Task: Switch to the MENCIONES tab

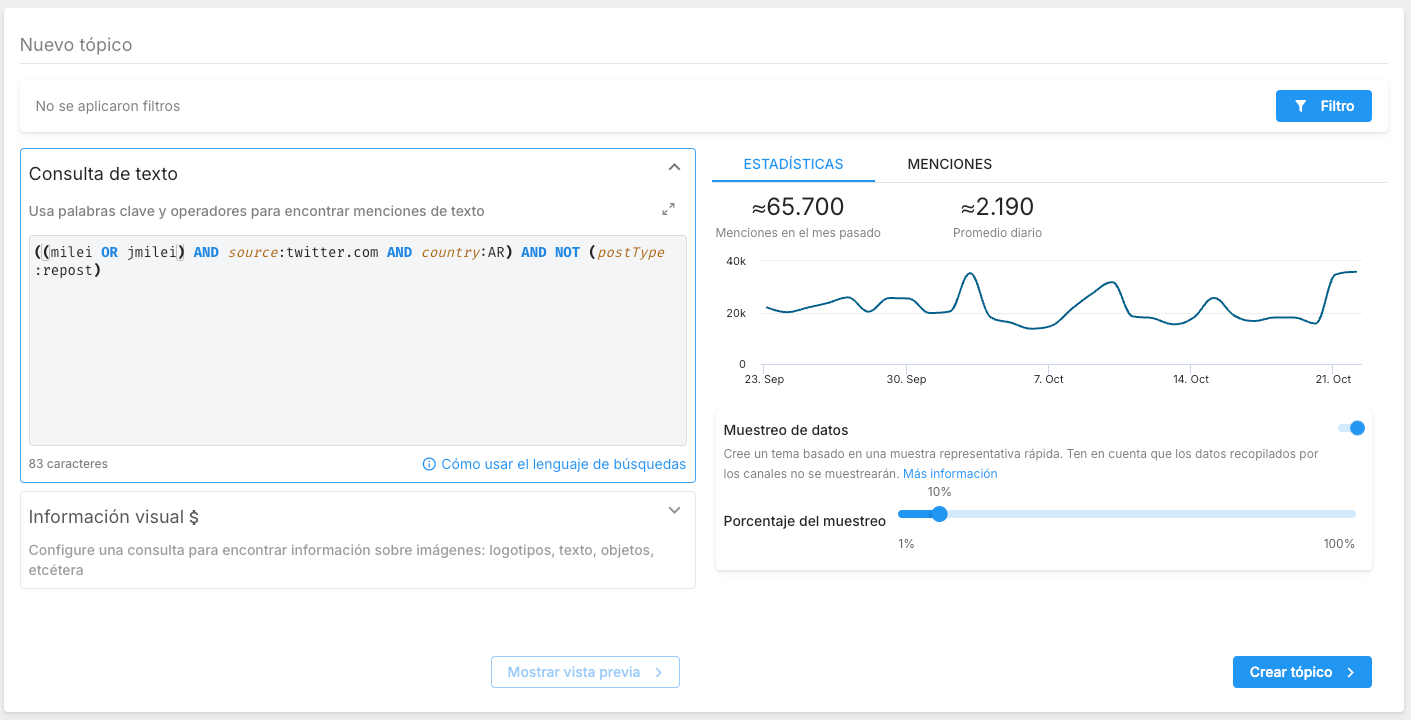Action: click(949, 164)
